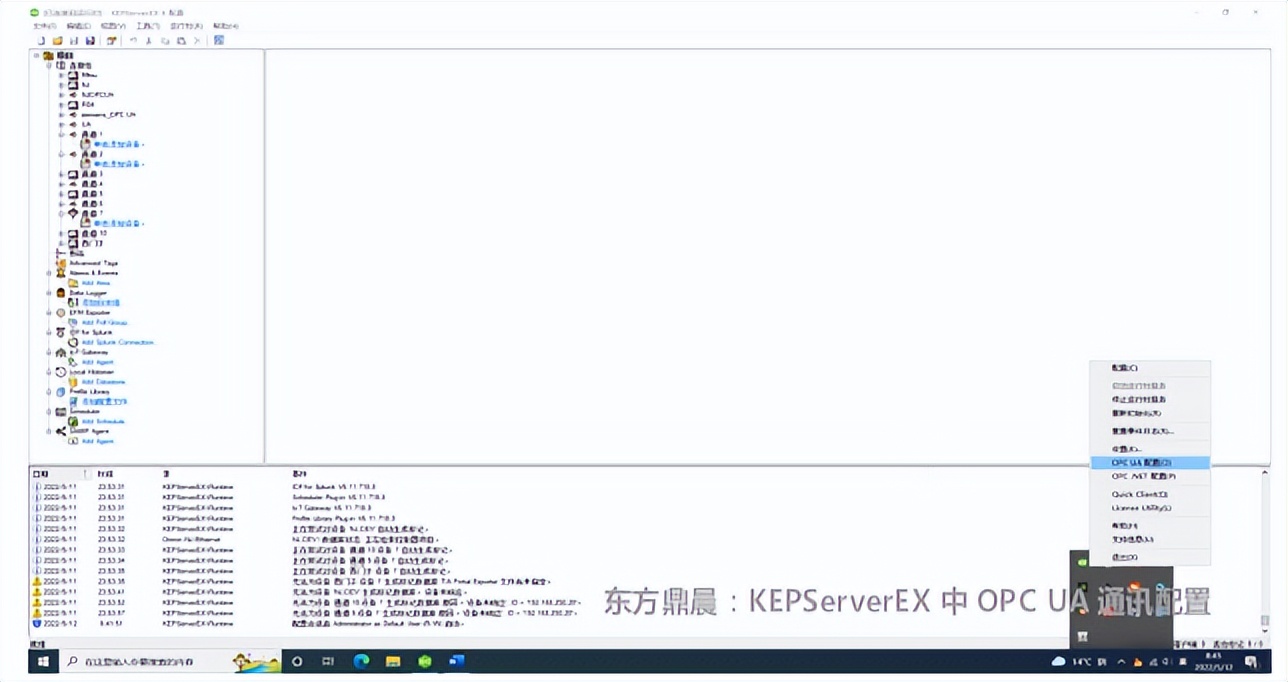Collapse the EFM Exporter node
The image size is (1288, 682).
pyautogui.click(x=49, y=312)
